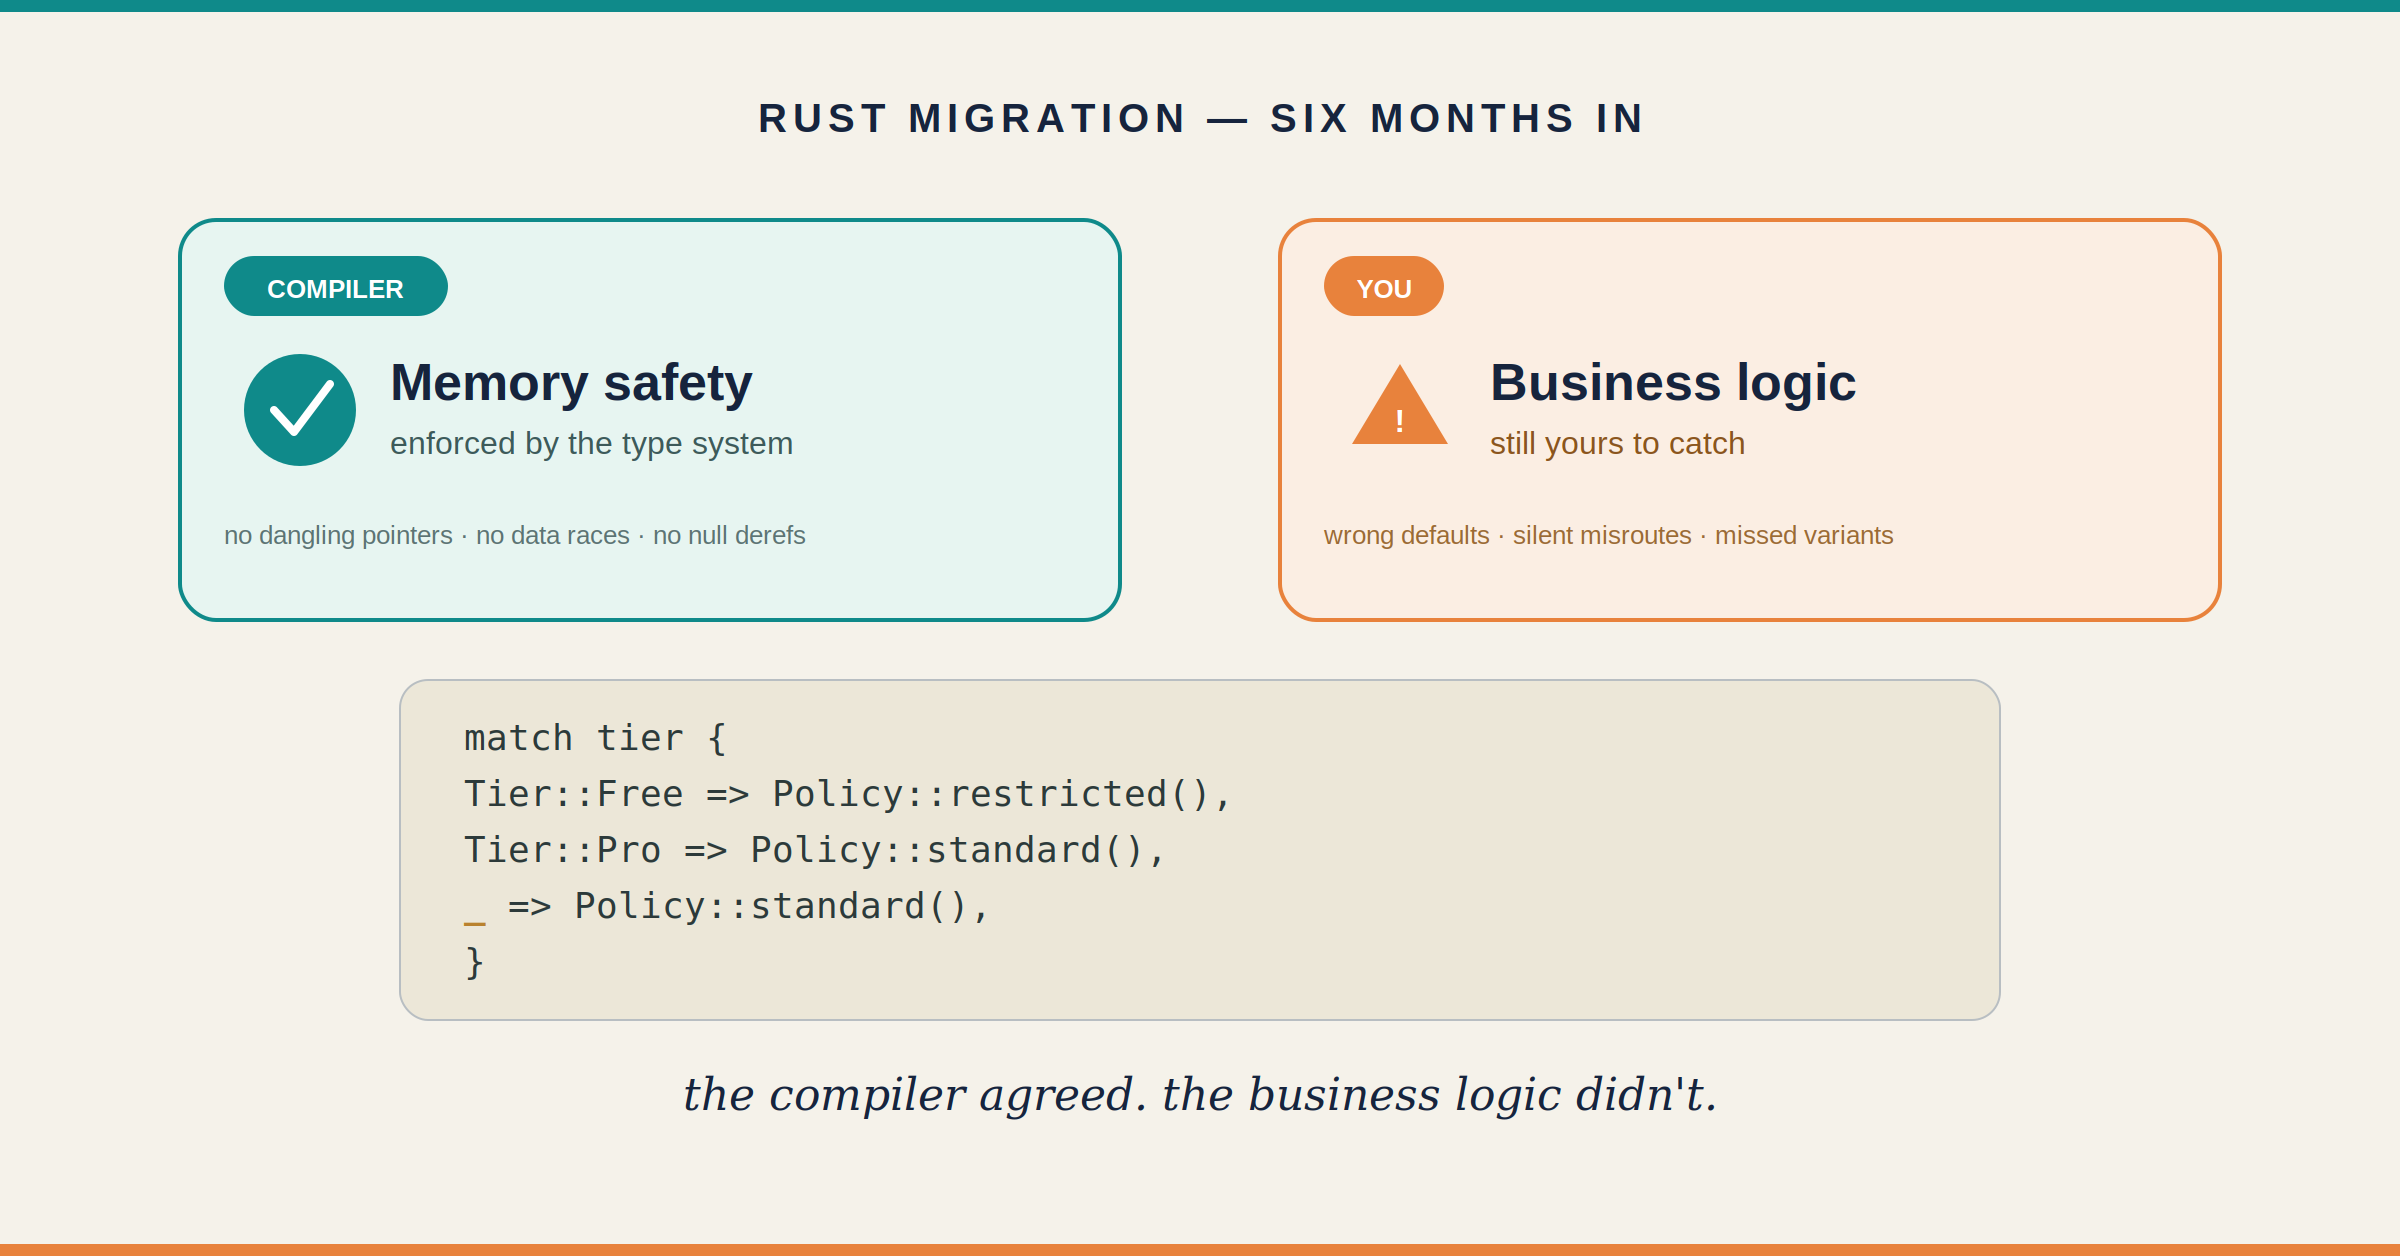
Task: Click the 'silent misroutes' text
Action: point(1602,535)
